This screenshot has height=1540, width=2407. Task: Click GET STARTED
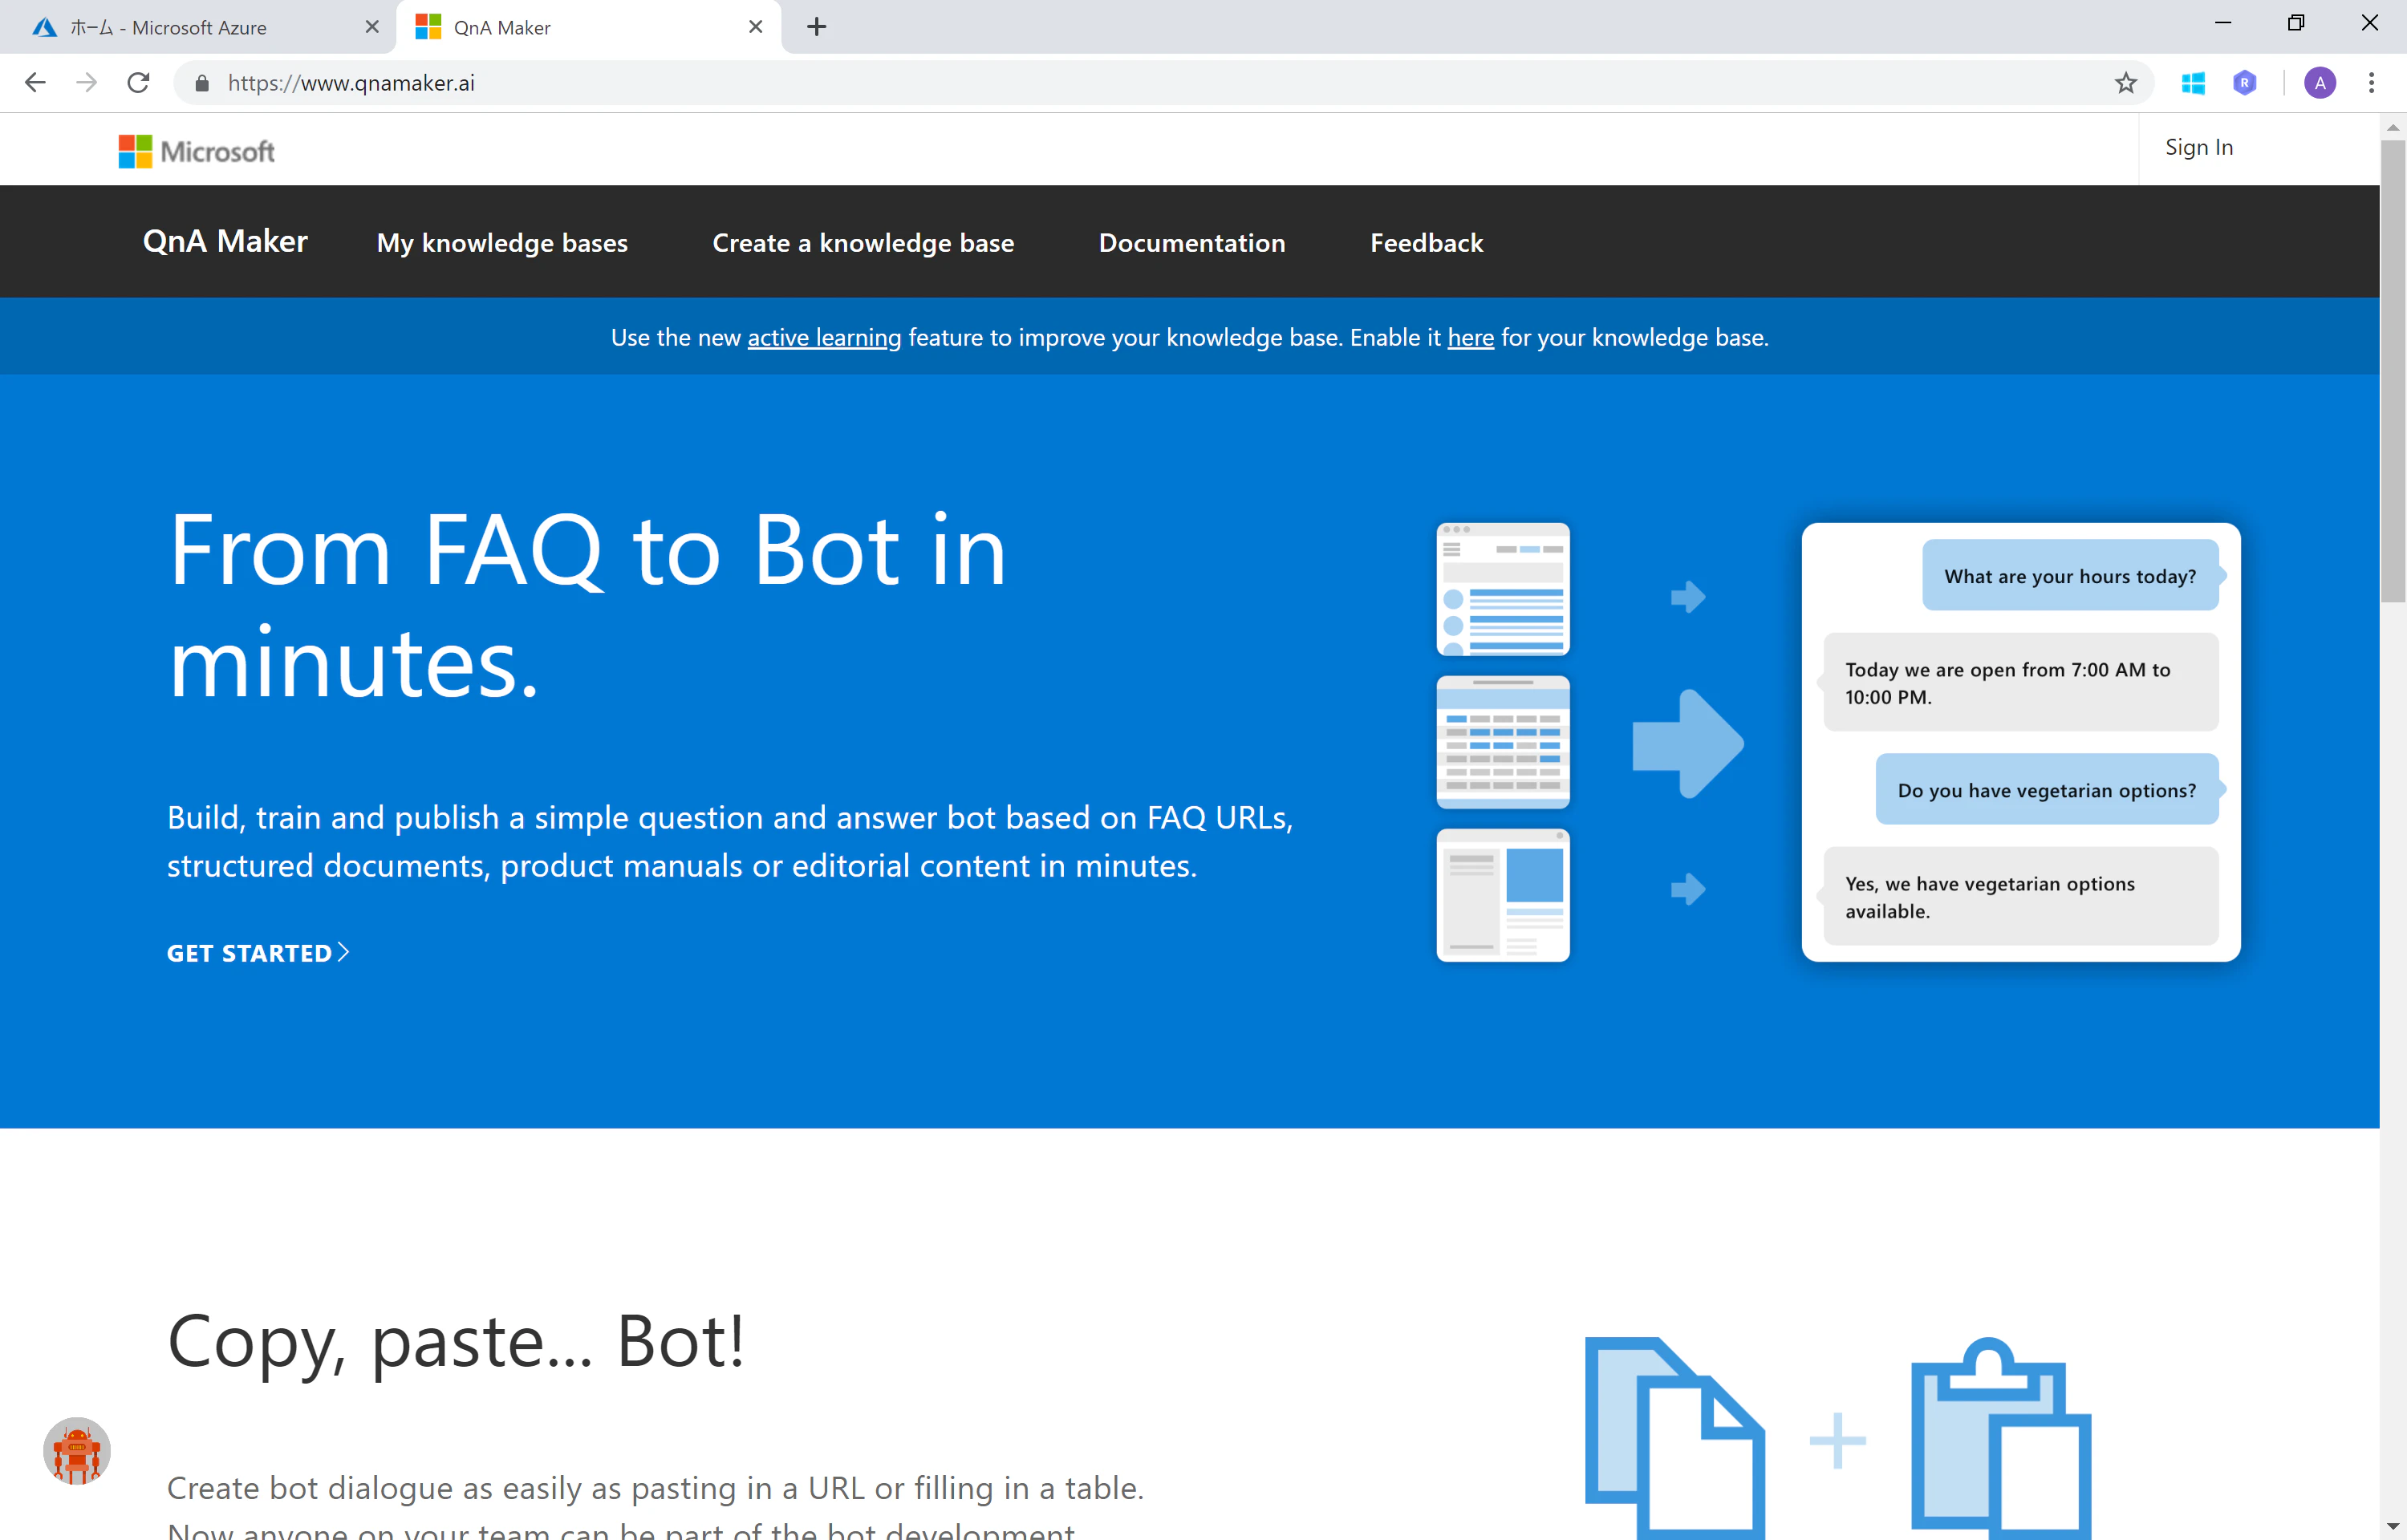(258, 953)
